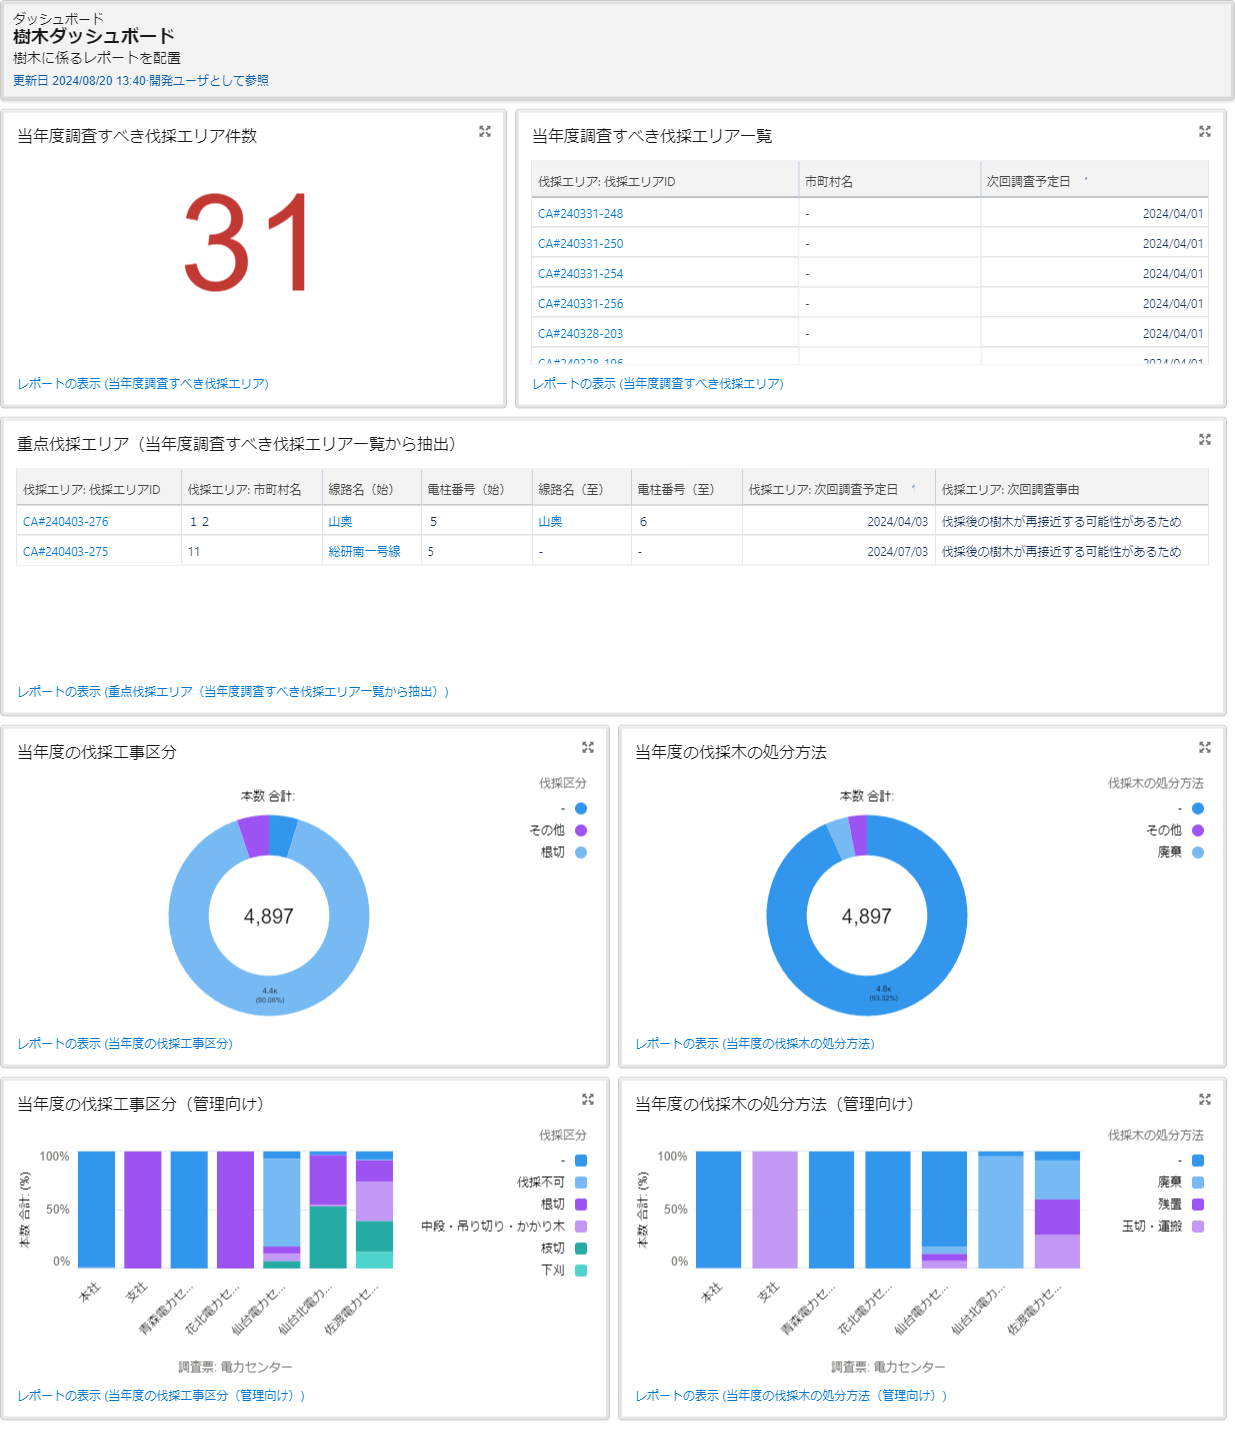Open record CA#240403-276
This screenshot has height=1449, width=1235.
pos(65,522)
